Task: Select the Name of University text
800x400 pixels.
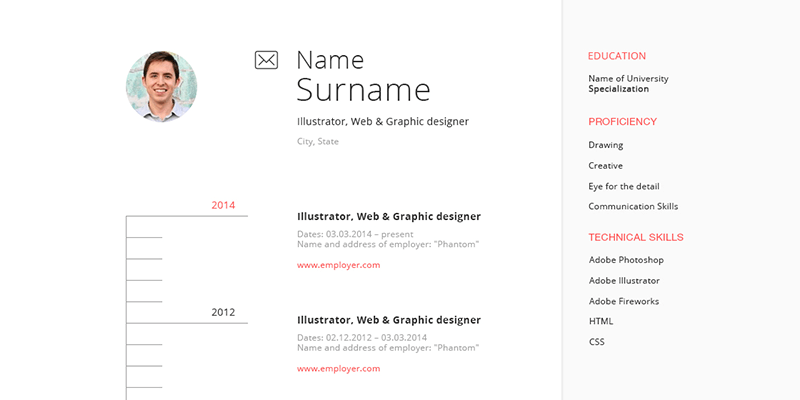Action: click(x=628, y=78)
